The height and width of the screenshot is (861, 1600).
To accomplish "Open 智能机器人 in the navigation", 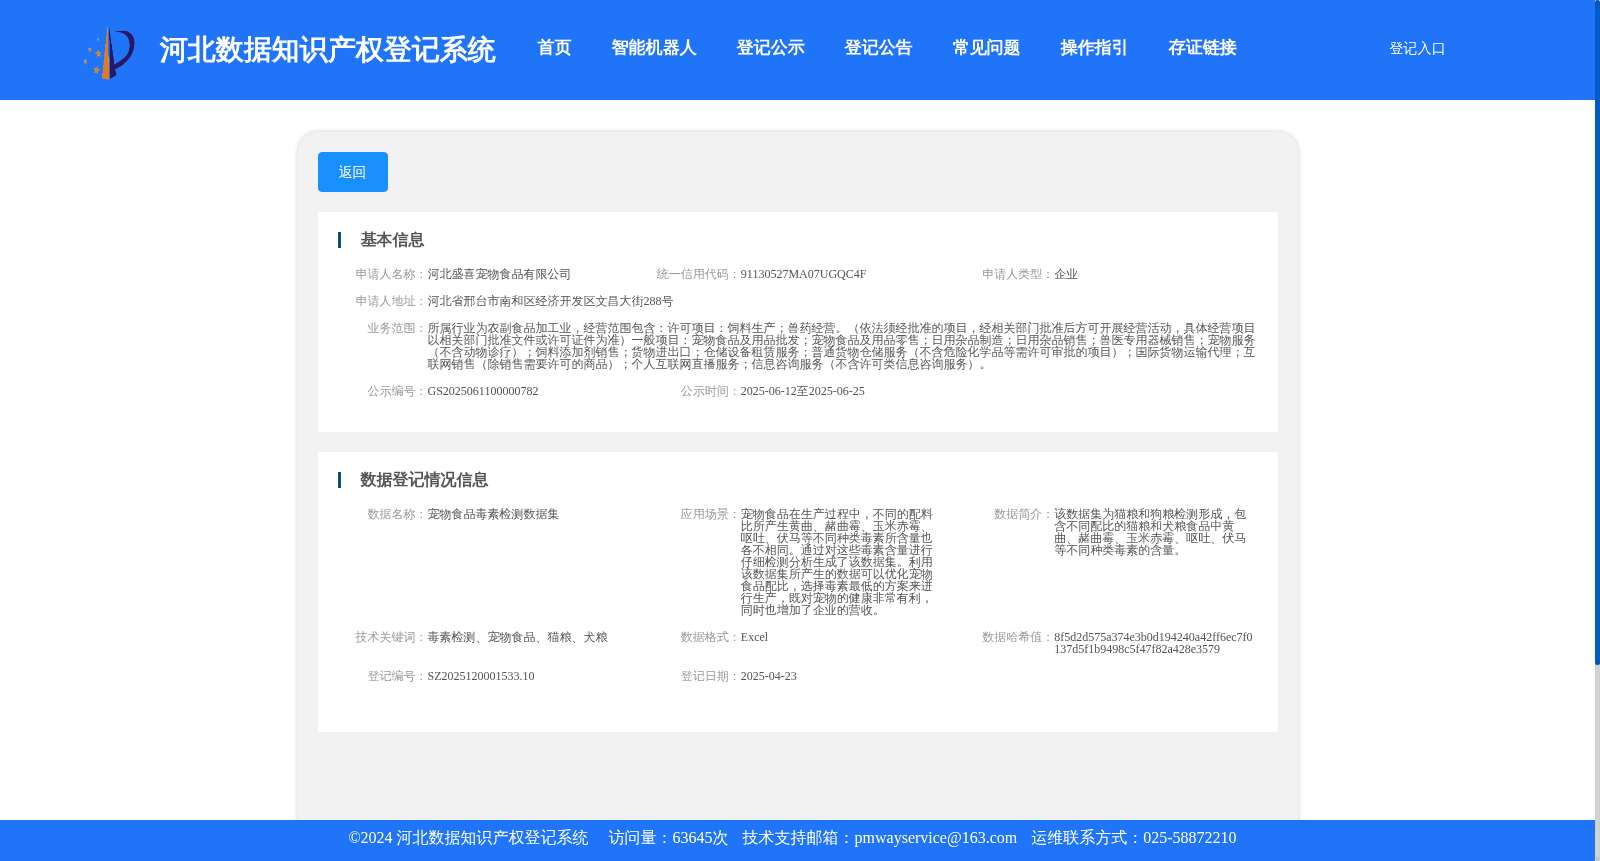I will point(654,48).
